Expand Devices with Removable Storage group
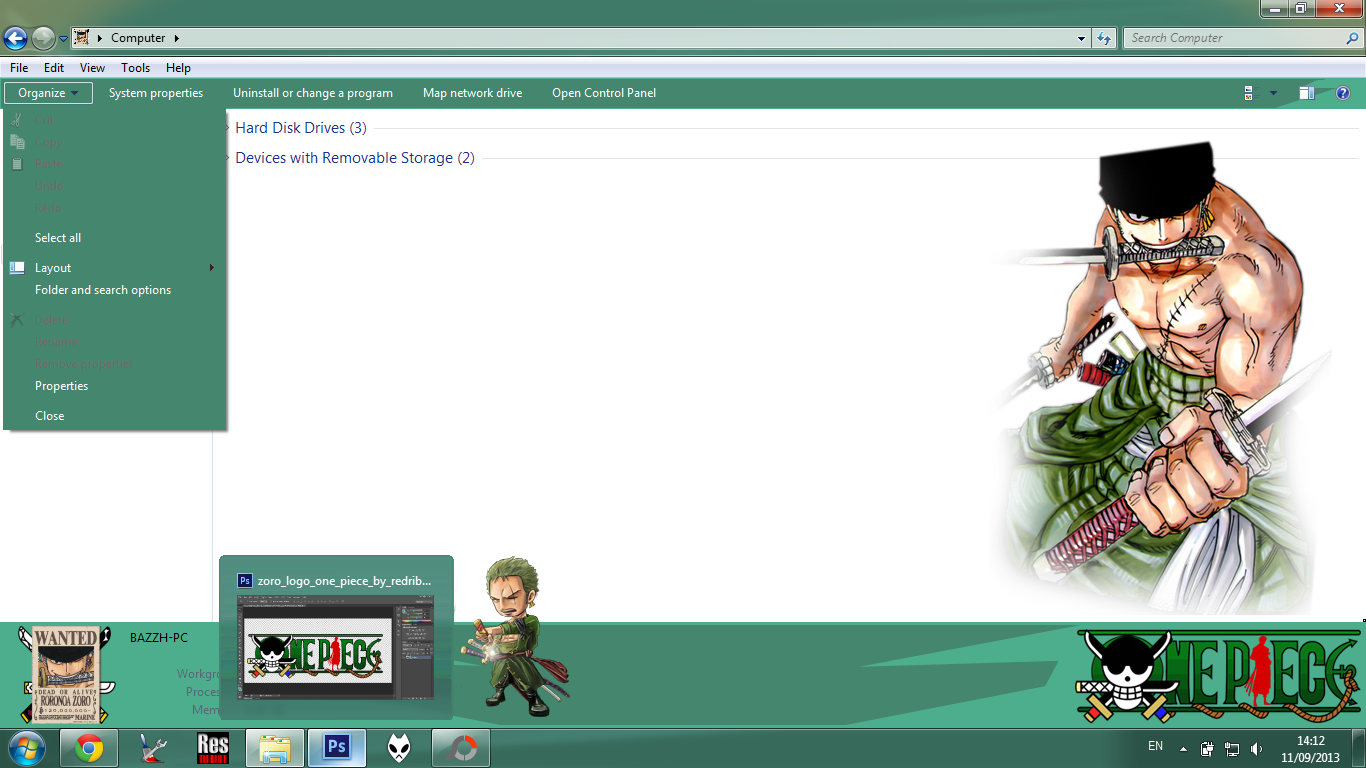This screenshot has height=768, width=1366. tap(228, 158)
